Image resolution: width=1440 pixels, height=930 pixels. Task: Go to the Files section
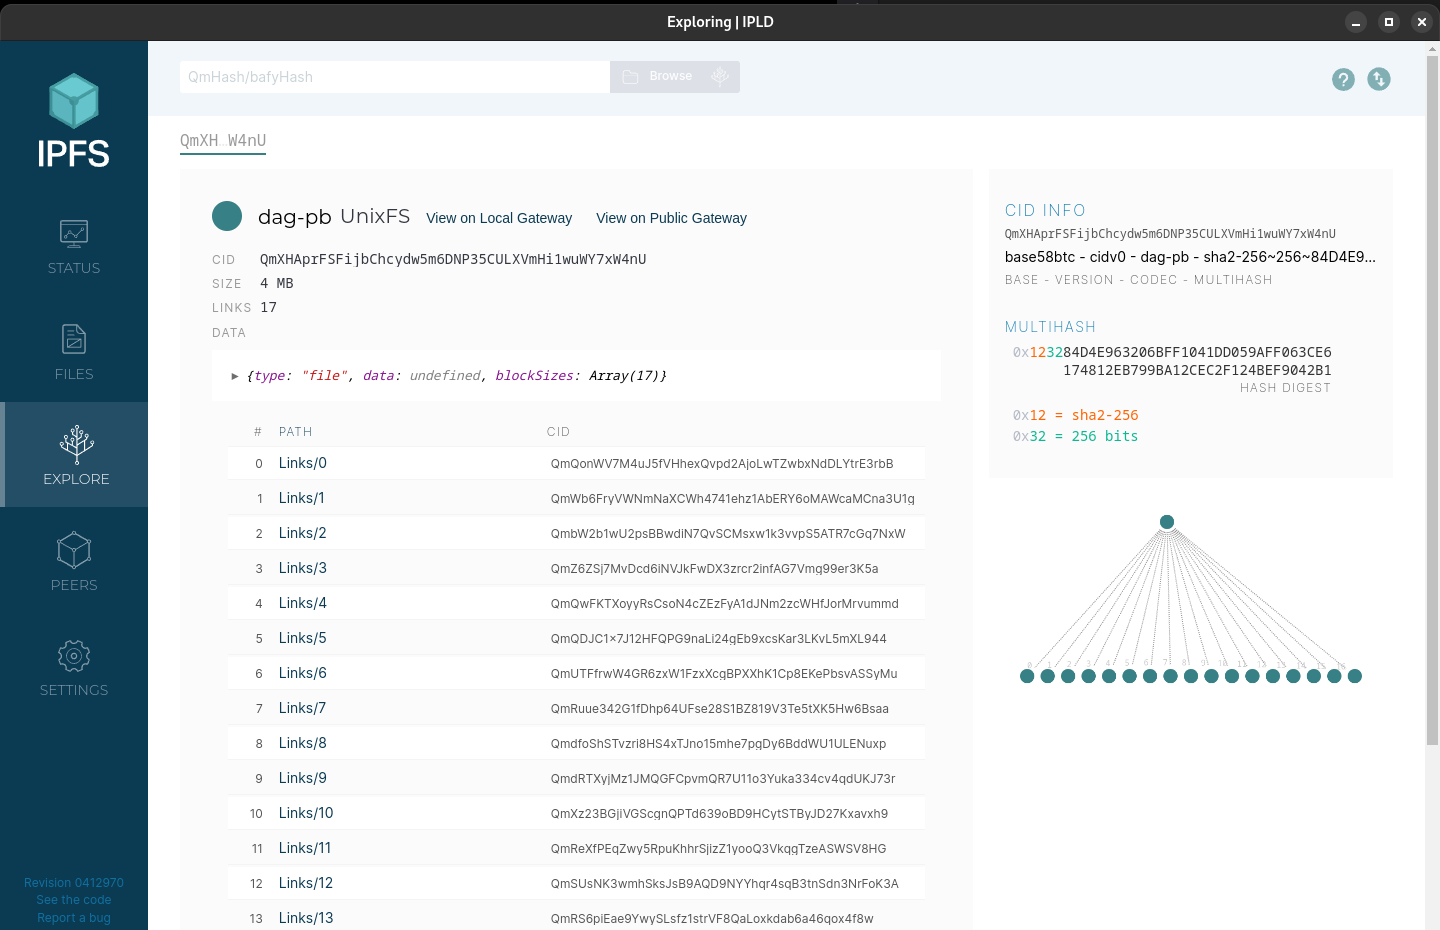click(x=74, y=352)
